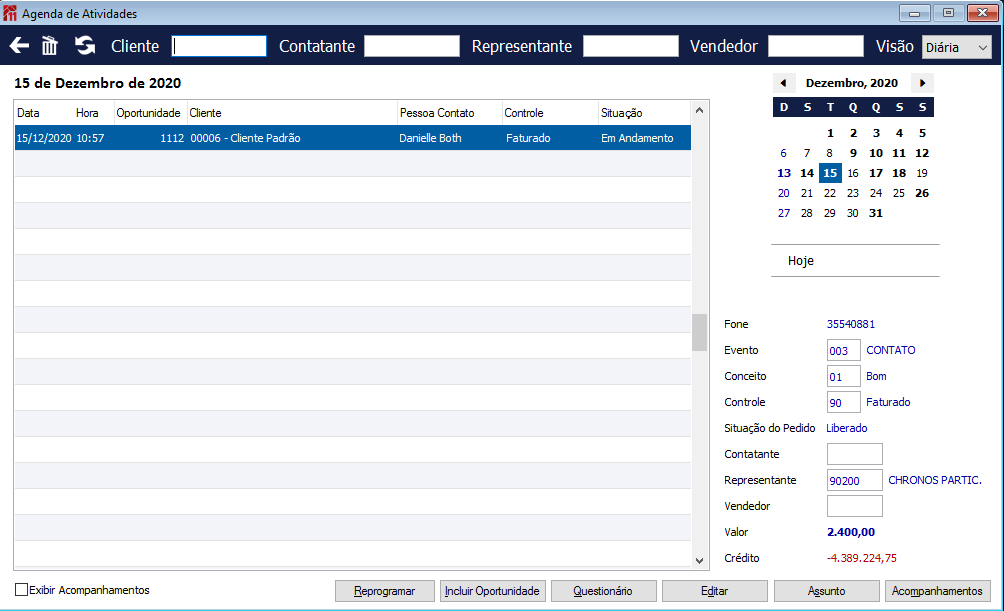This screenshot has width=1004, height=611.
Task: Open the Visão dropdown showing Diária
Action: (957, 47)
